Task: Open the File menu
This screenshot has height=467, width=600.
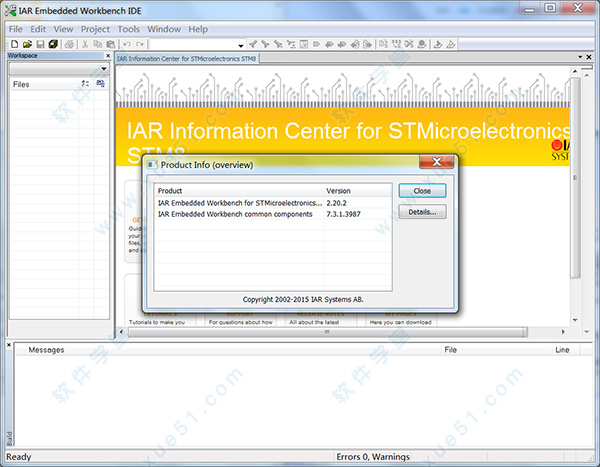Action: (16, 29)
